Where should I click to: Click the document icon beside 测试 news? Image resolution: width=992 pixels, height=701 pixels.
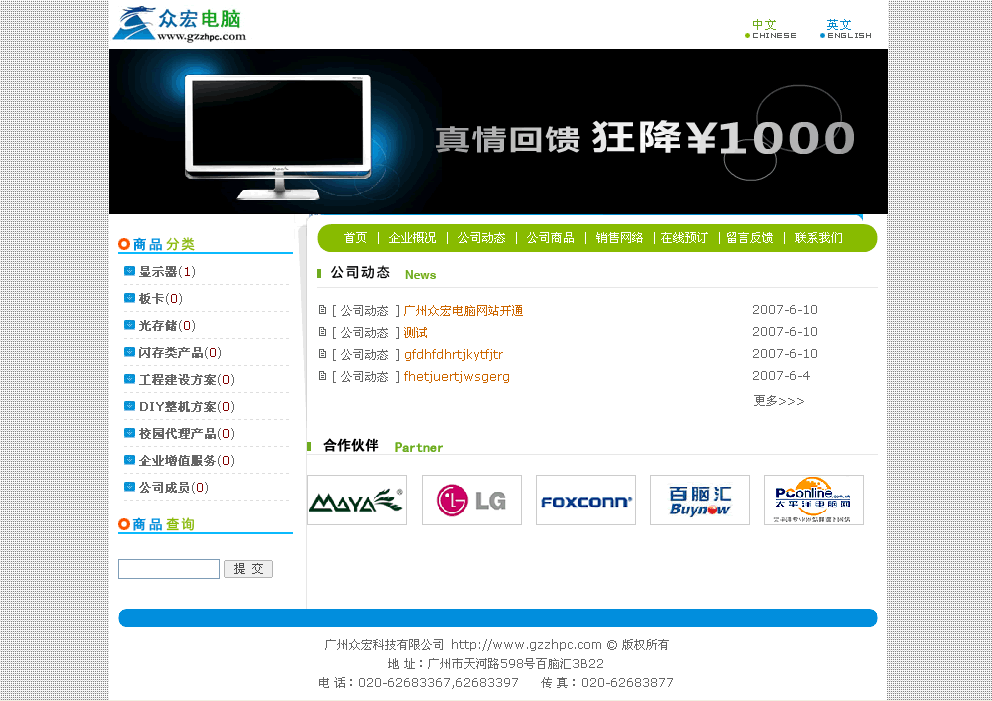click(322, 332)
